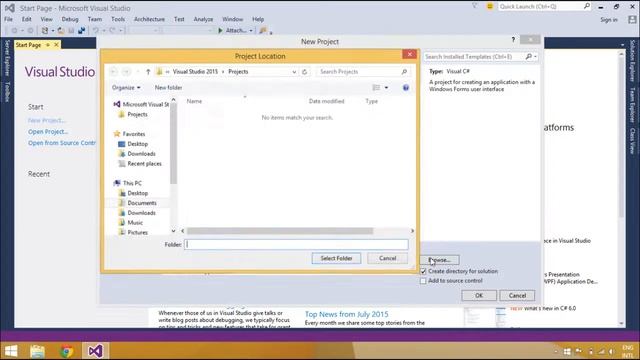Click the Folder name input field
640x360 pixels.
pos(296,244)
